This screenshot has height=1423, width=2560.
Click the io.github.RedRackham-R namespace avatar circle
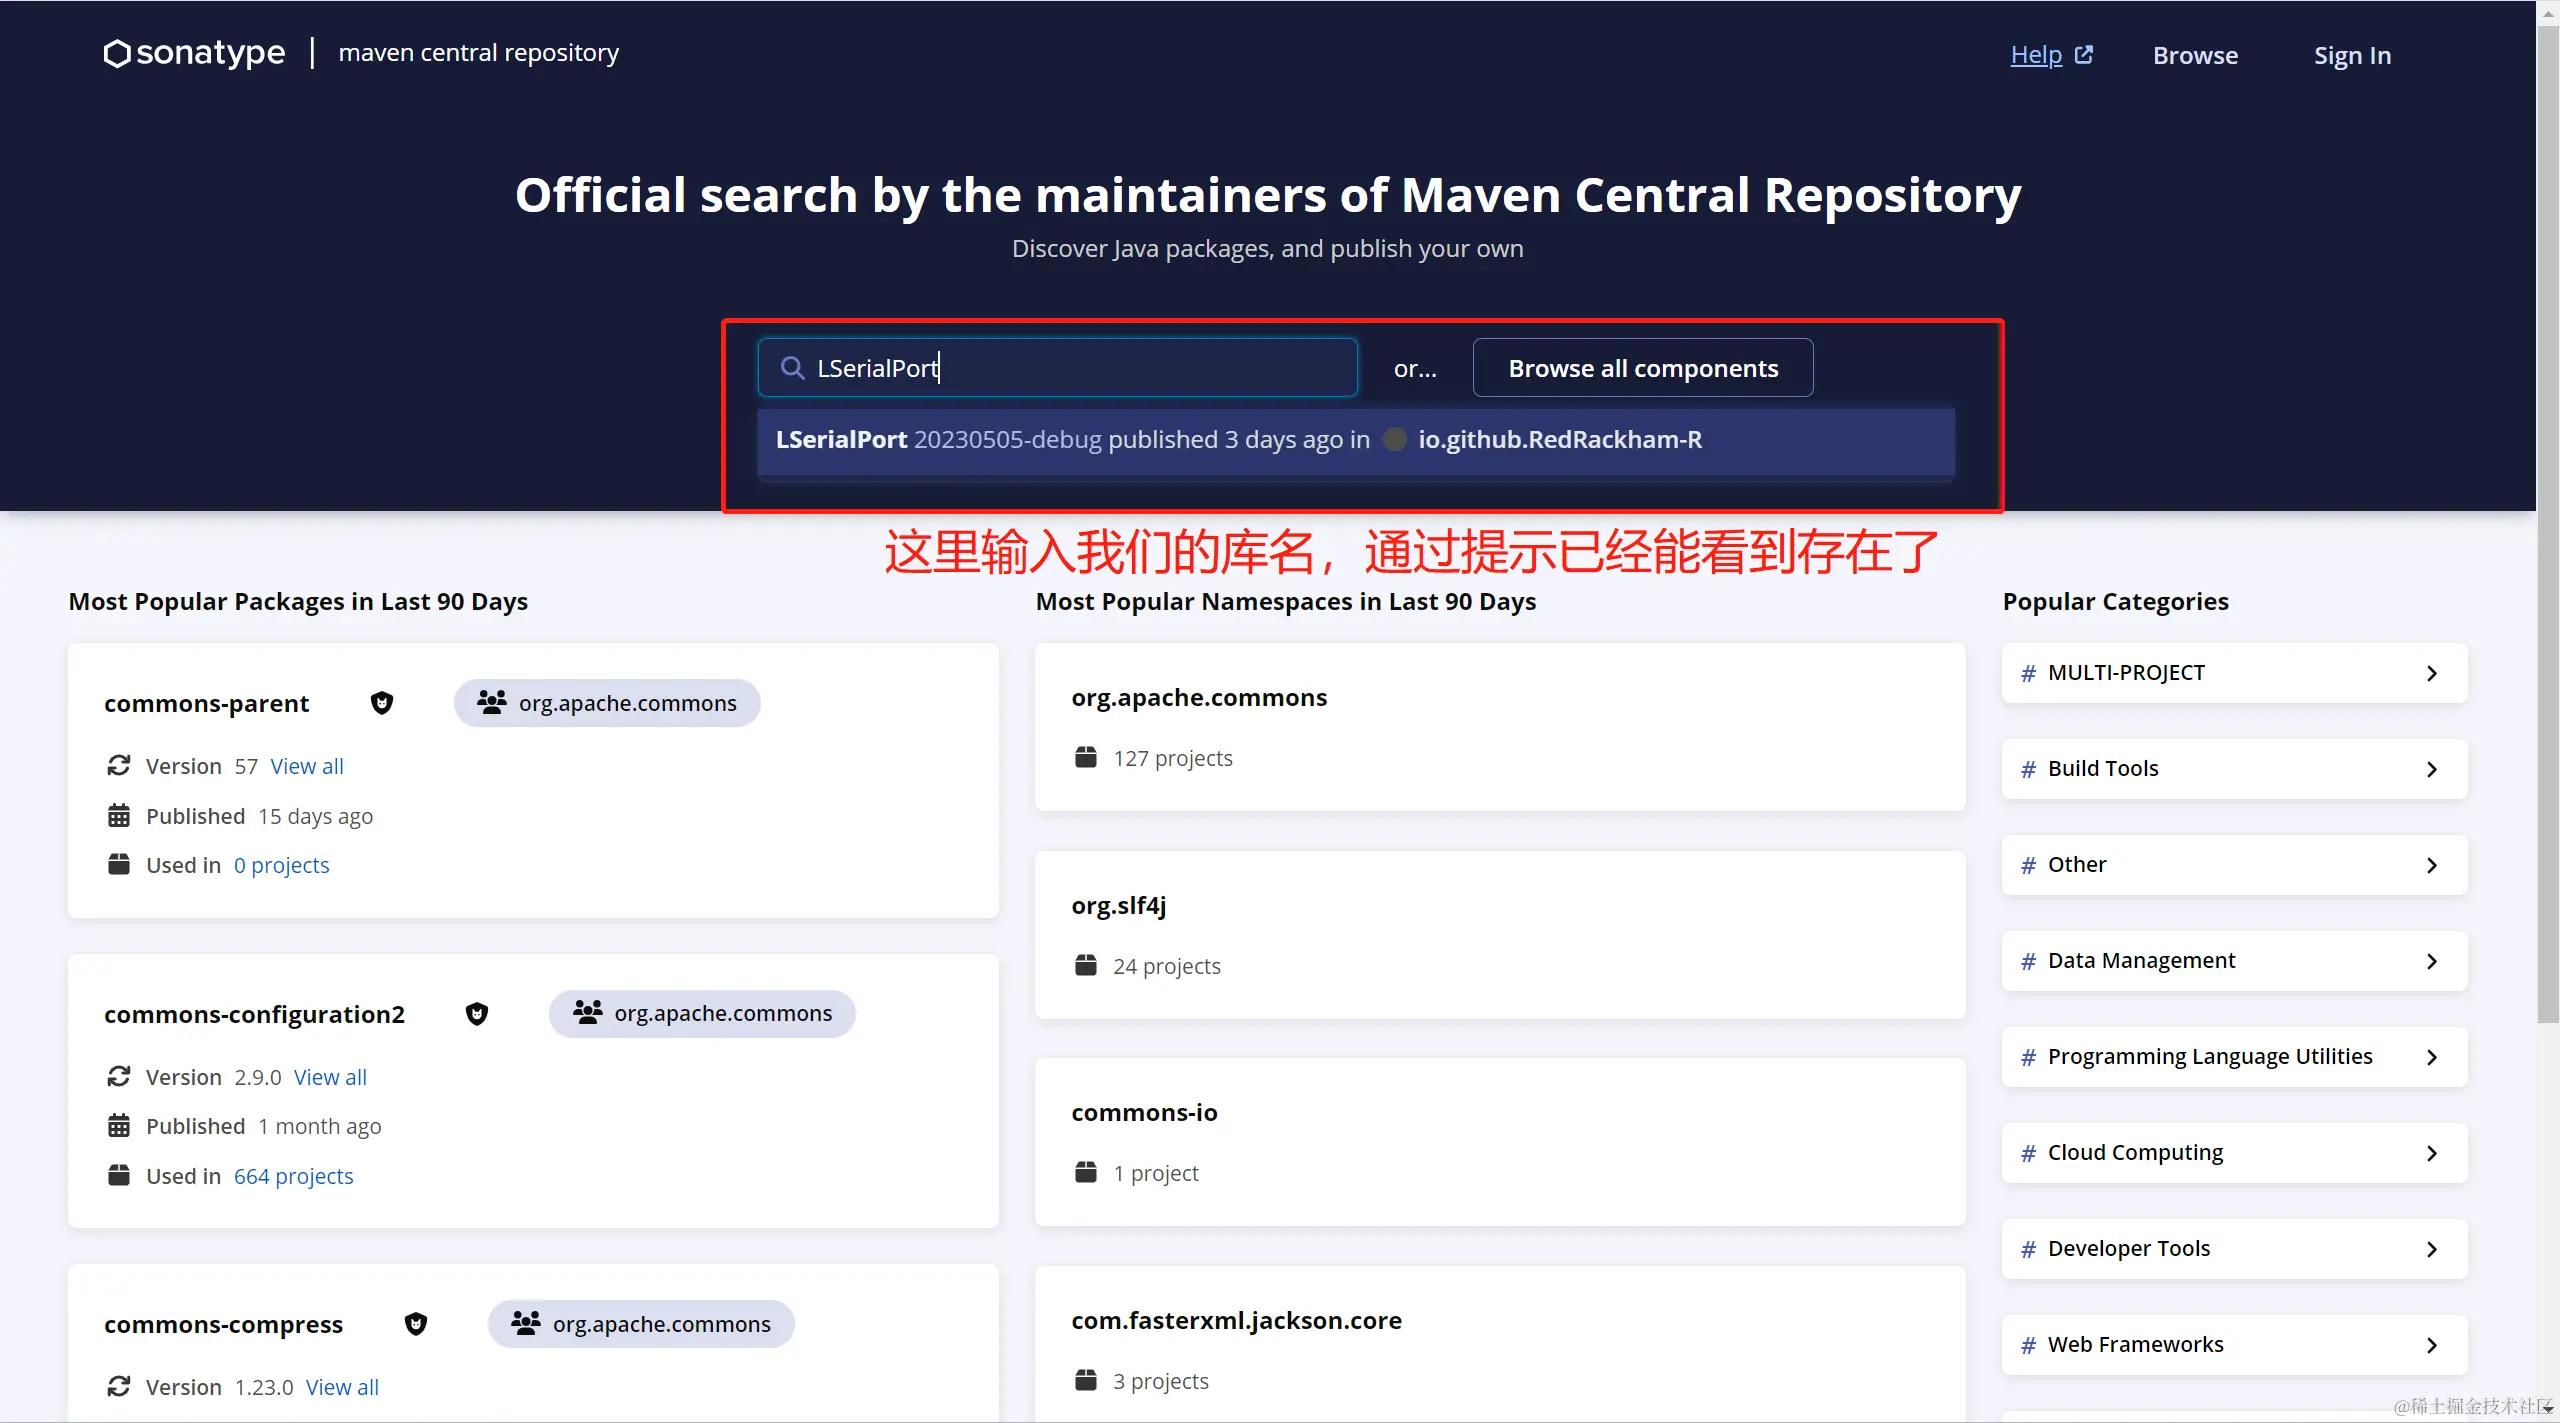pyautogui.click(x=1394, y=439)
